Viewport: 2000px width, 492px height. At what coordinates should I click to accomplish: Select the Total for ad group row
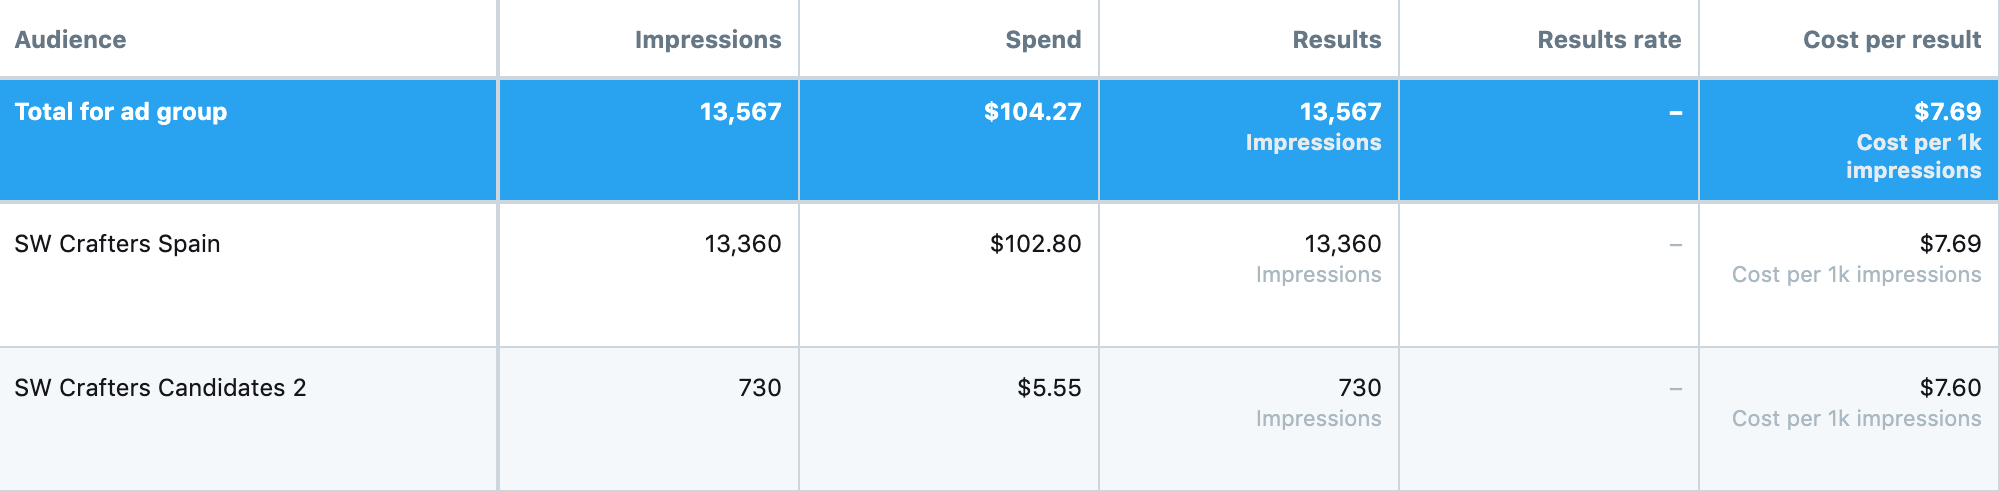pos(1000,140)
